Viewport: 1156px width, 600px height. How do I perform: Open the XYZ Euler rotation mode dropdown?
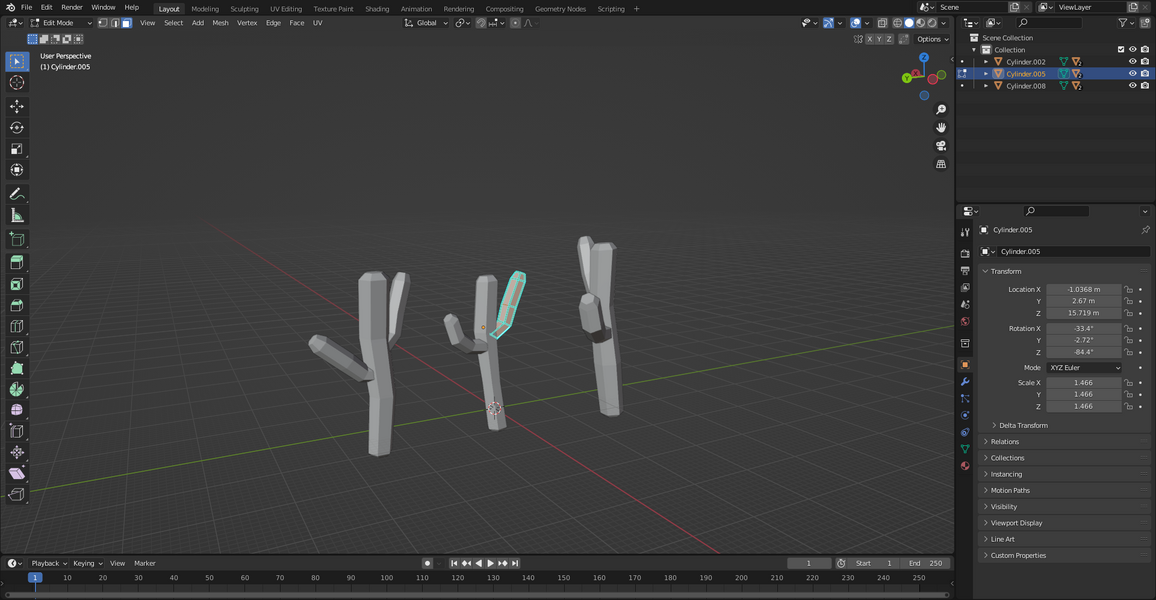tap(1084, 368)
